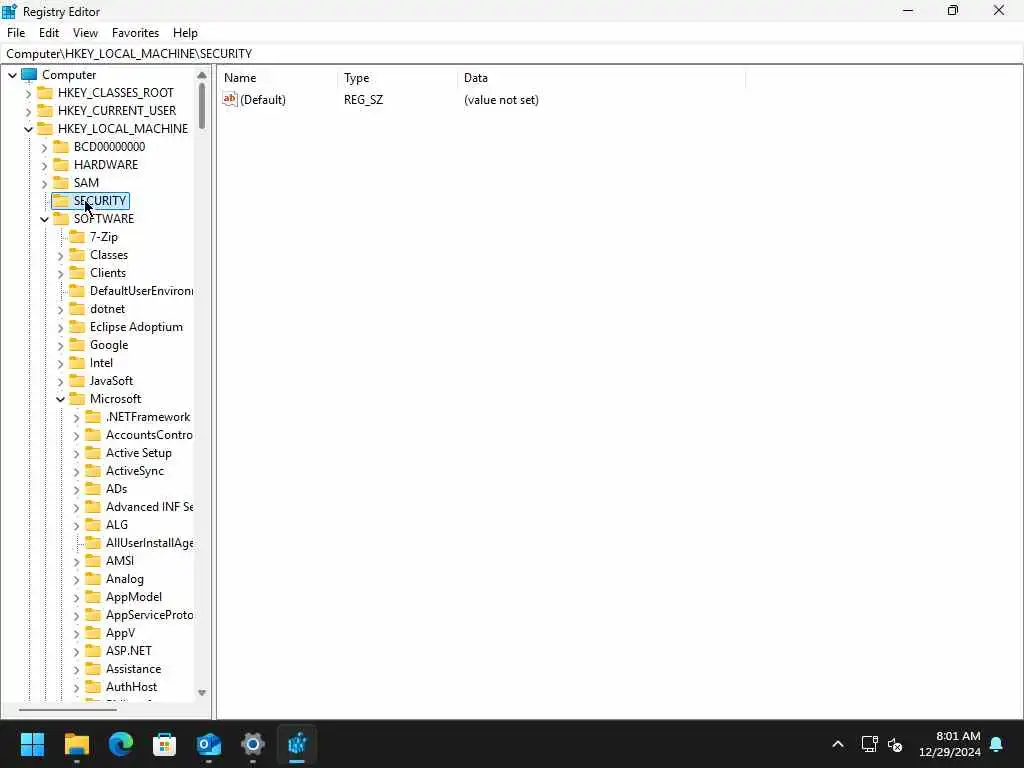This screenshot has width=1024, height=768.
Task: Select the BCD00000000 key
Action: (x=109, y=147)
